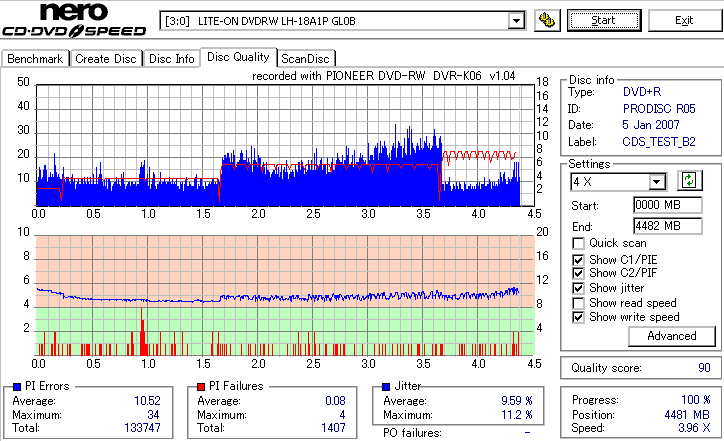Click the recorded with PIONEER DVD-RW text
The image size is (724, 441).
click(384, 76)
